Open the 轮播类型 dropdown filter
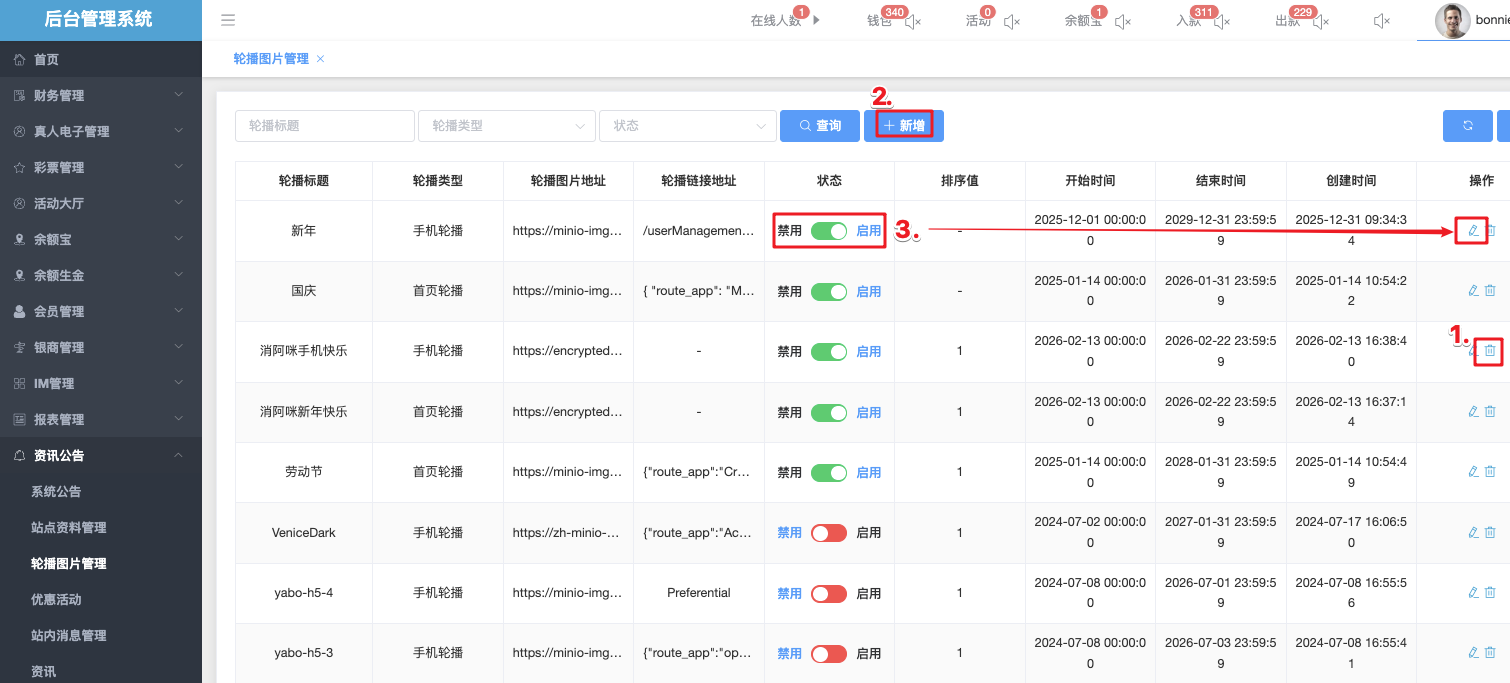 click(x=507, y=126)
